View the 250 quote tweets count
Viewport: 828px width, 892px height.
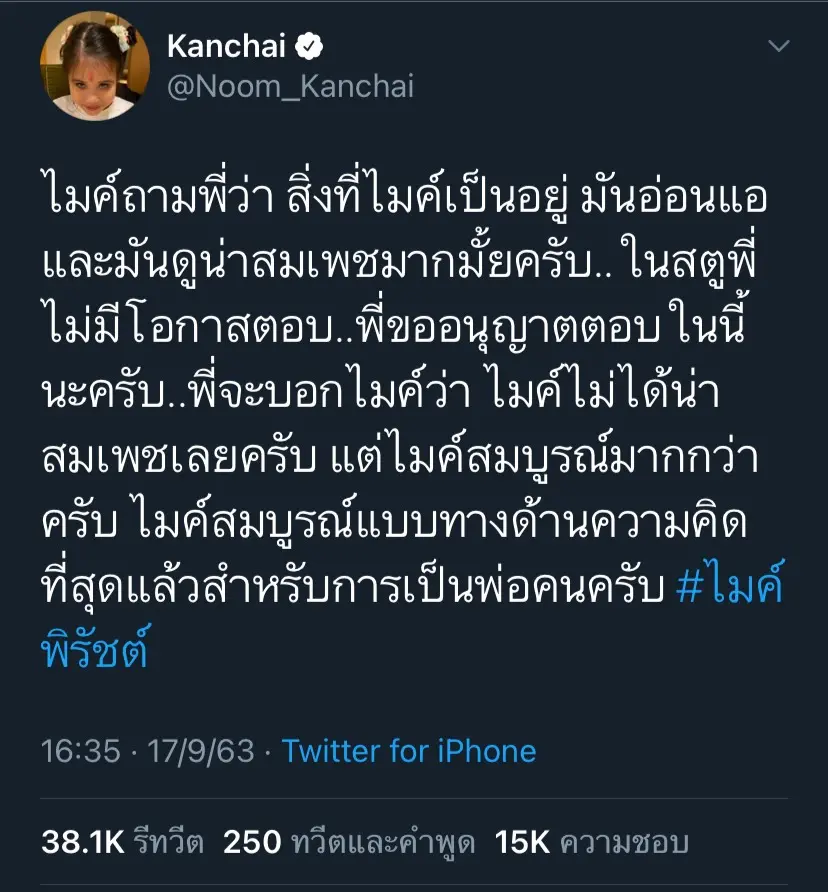tap(251, 843)
